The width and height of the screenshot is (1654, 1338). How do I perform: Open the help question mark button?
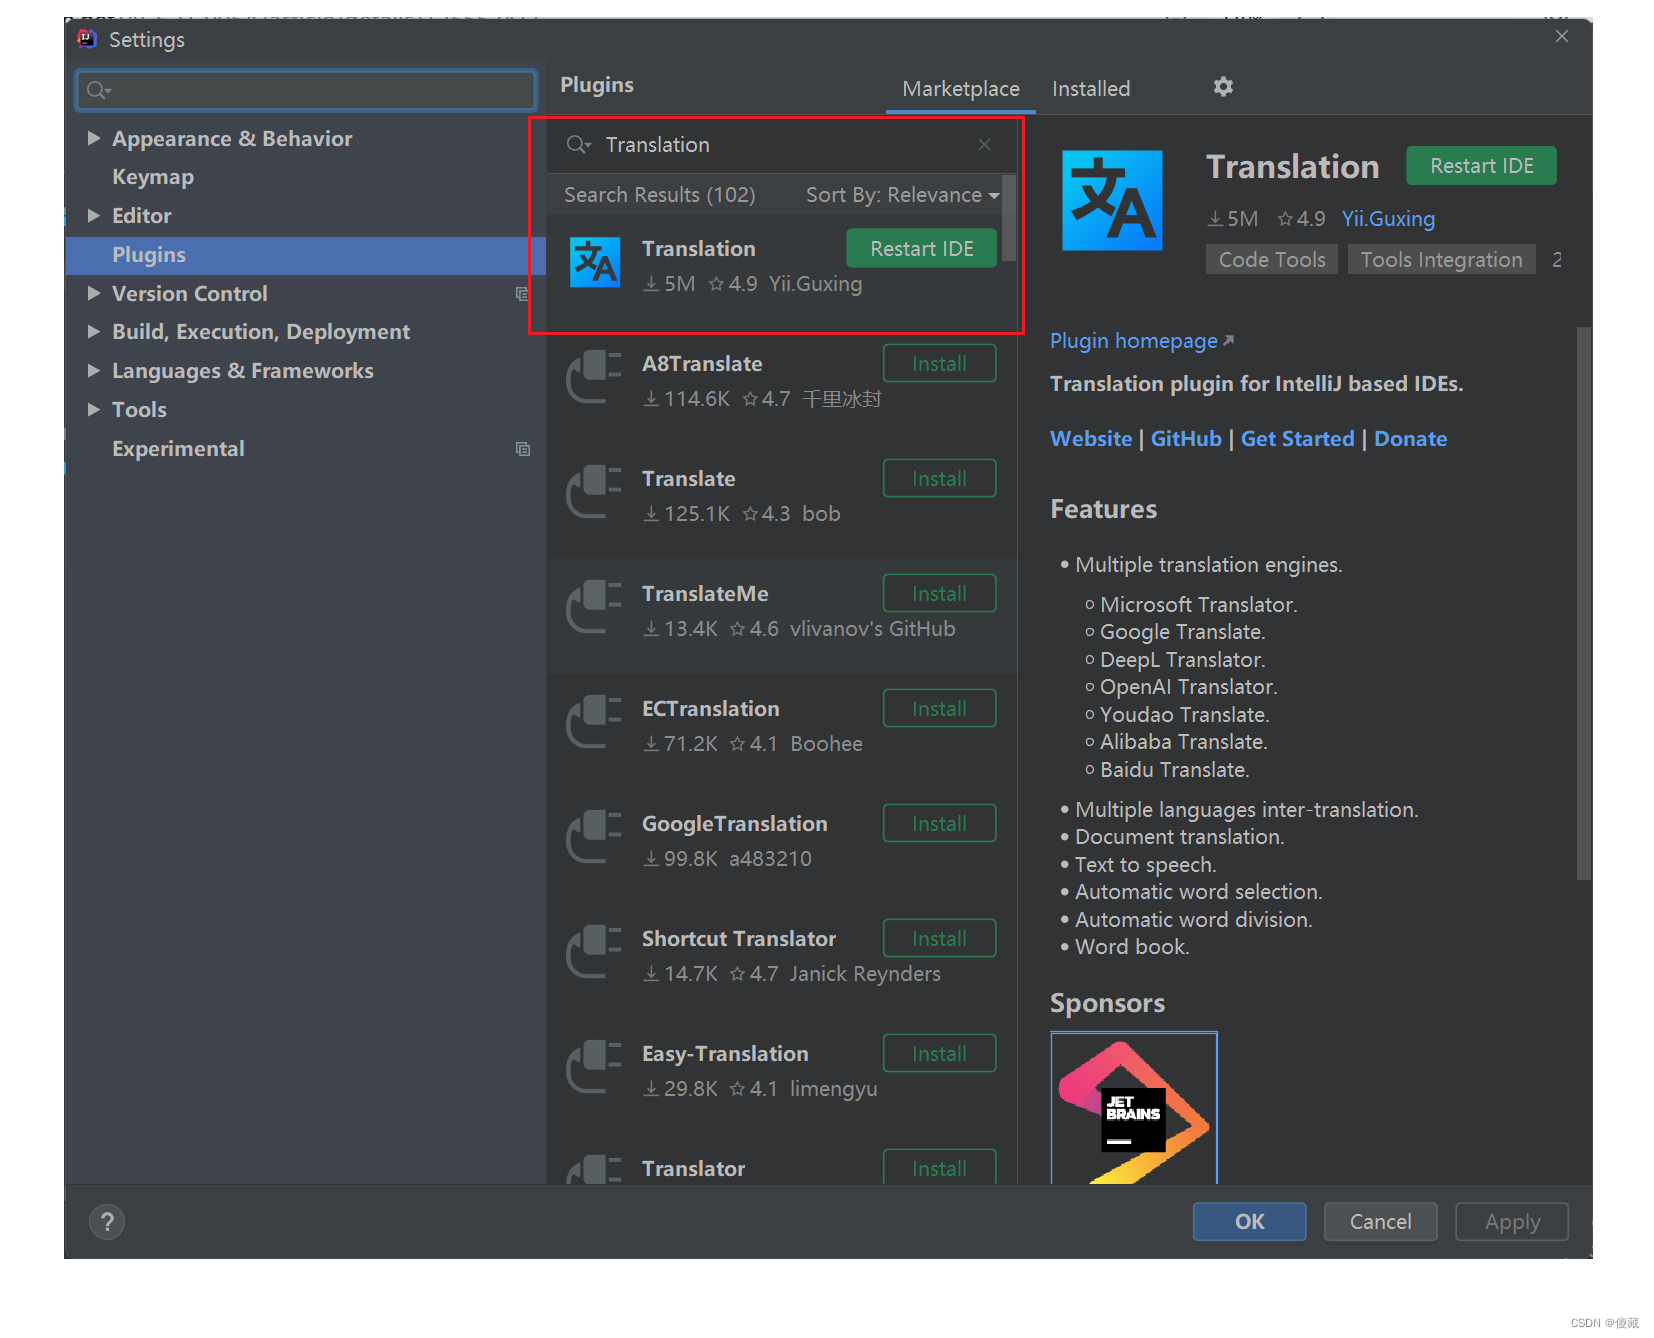coord(107,1221)
